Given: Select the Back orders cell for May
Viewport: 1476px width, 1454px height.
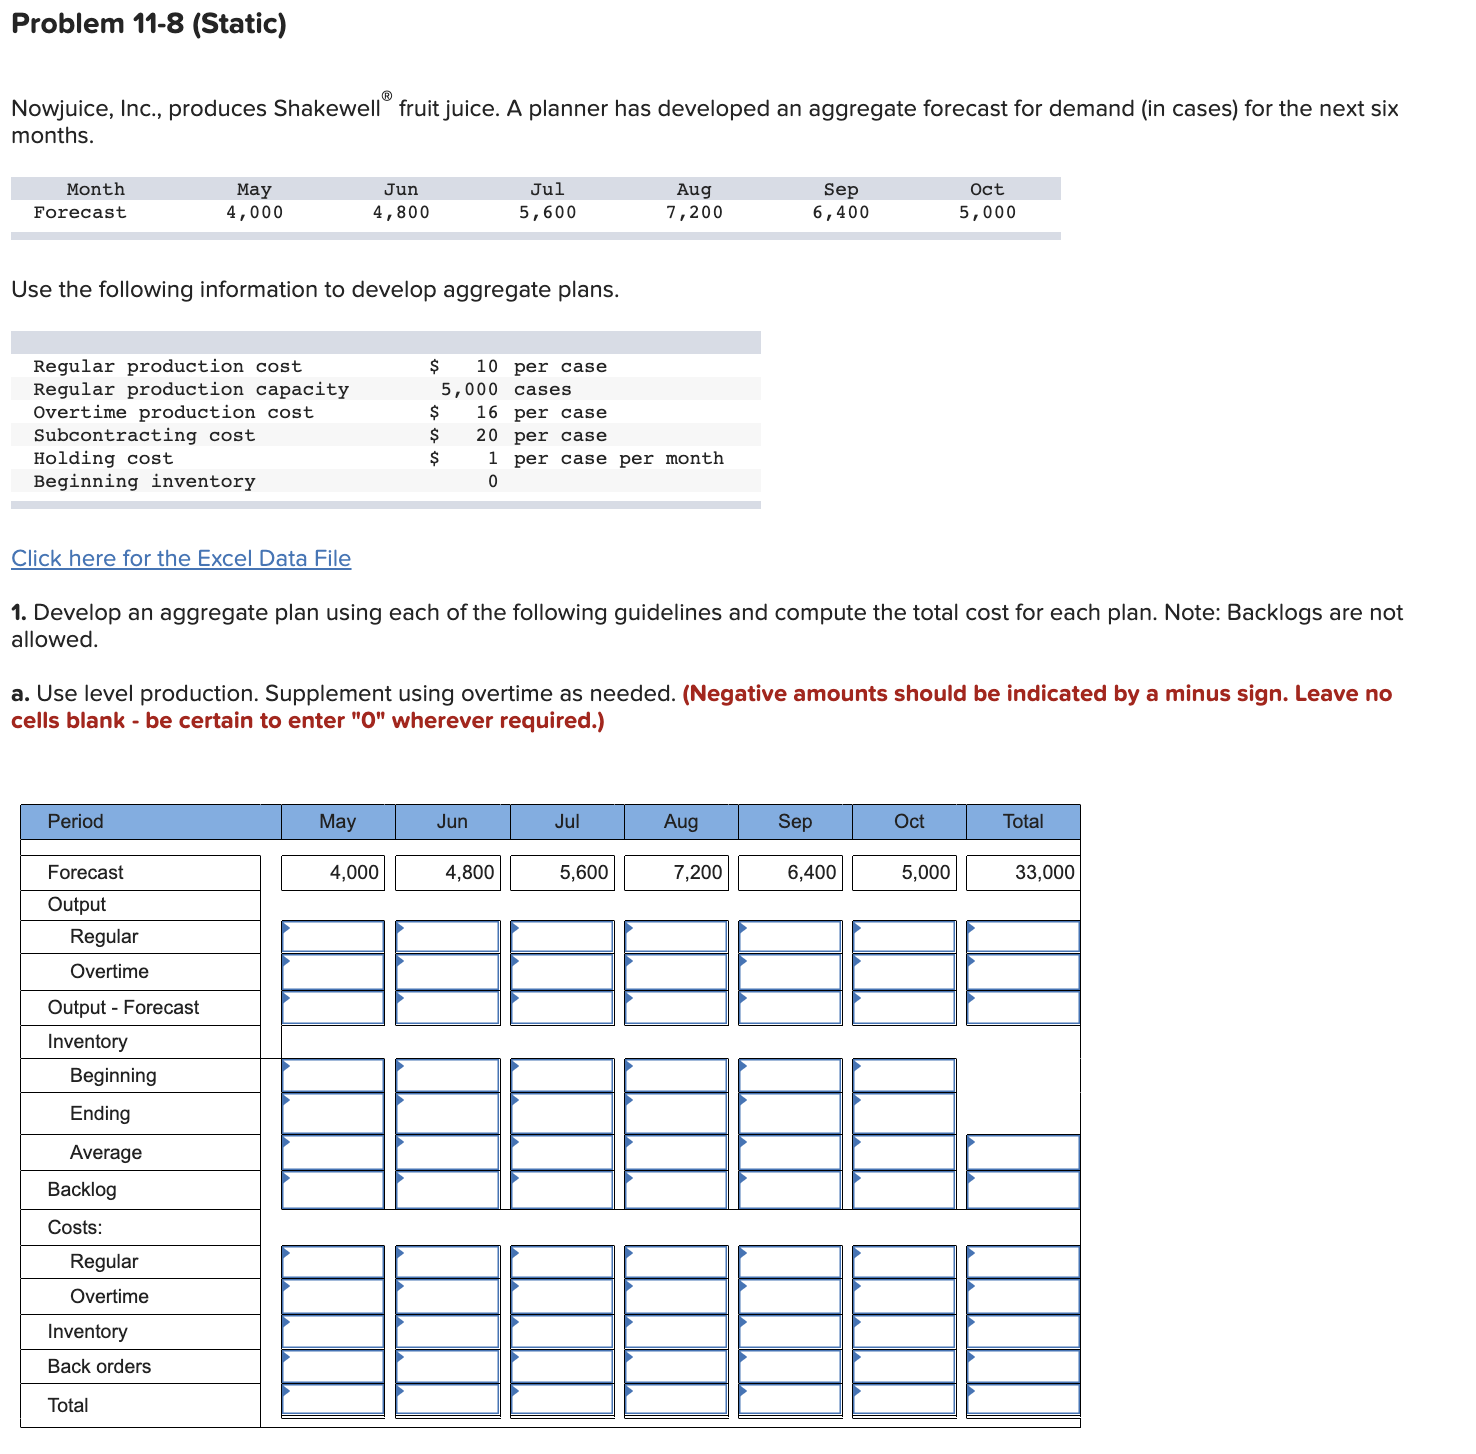Looking at the screenshot, I should (333, 1367).
